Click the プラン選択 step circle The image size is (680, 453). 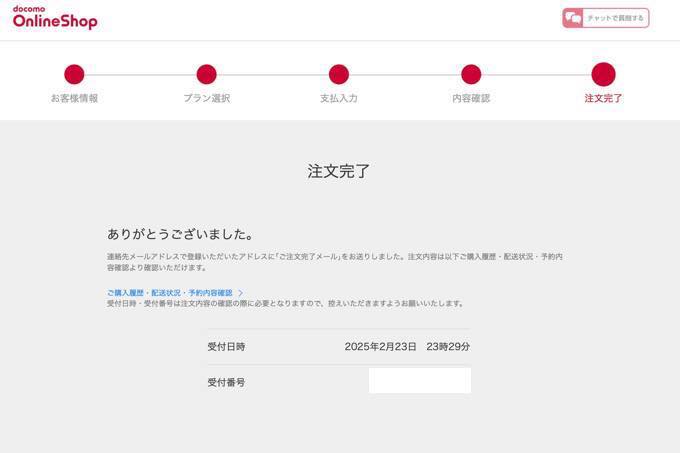[x=206, y=74]
